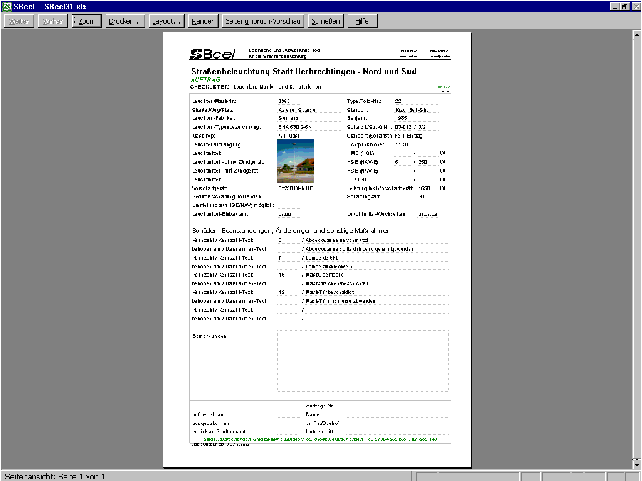The height and width of the screenshot is (481, 642).
Task: Click the Vorher button
Action: point(52,21)
